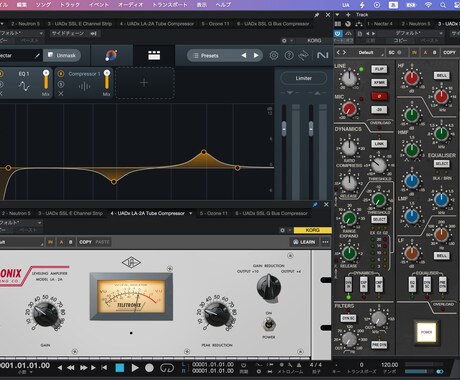This screenshot has height=380, width=460.
Task: Click the Compressor 1 Mix slider
Action: click(107, 80)
